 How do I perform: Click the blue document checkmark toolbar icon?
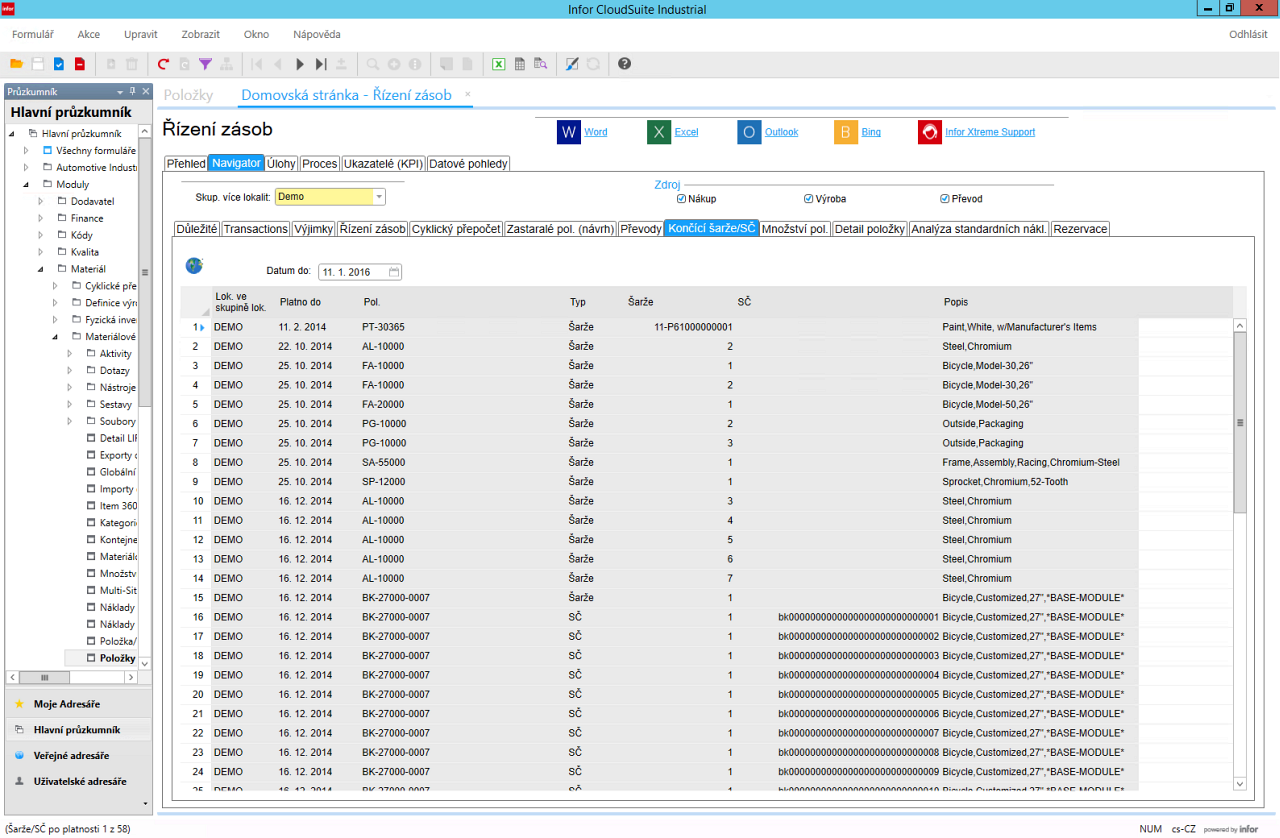(59, 64)
